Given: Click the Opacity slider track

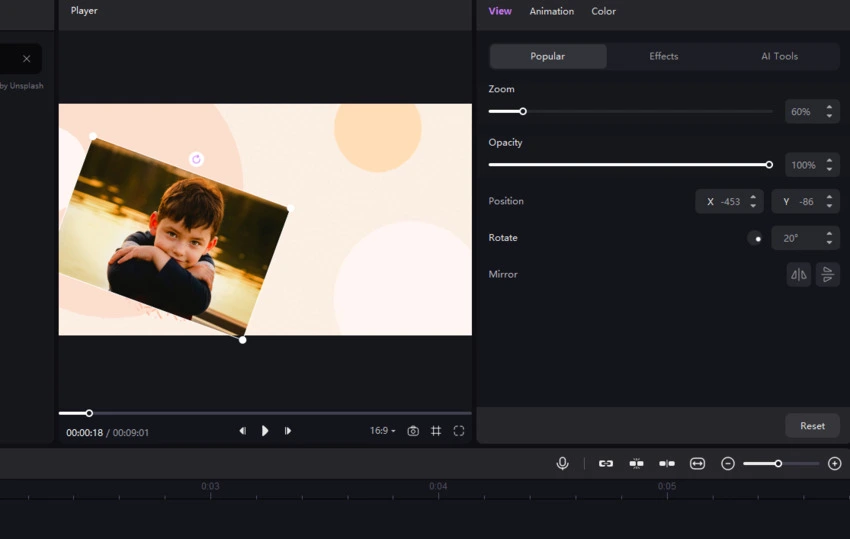Looking at the screenshot, I should point(628,165).
